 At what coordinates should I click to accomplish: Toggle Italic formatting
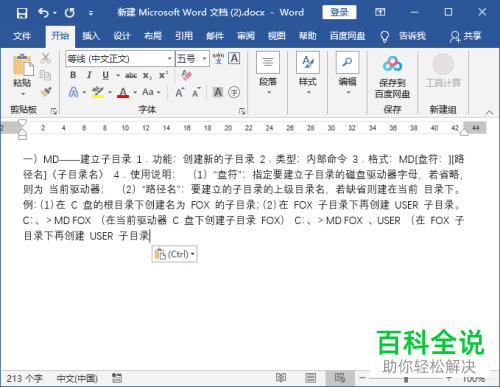[89, 75]
